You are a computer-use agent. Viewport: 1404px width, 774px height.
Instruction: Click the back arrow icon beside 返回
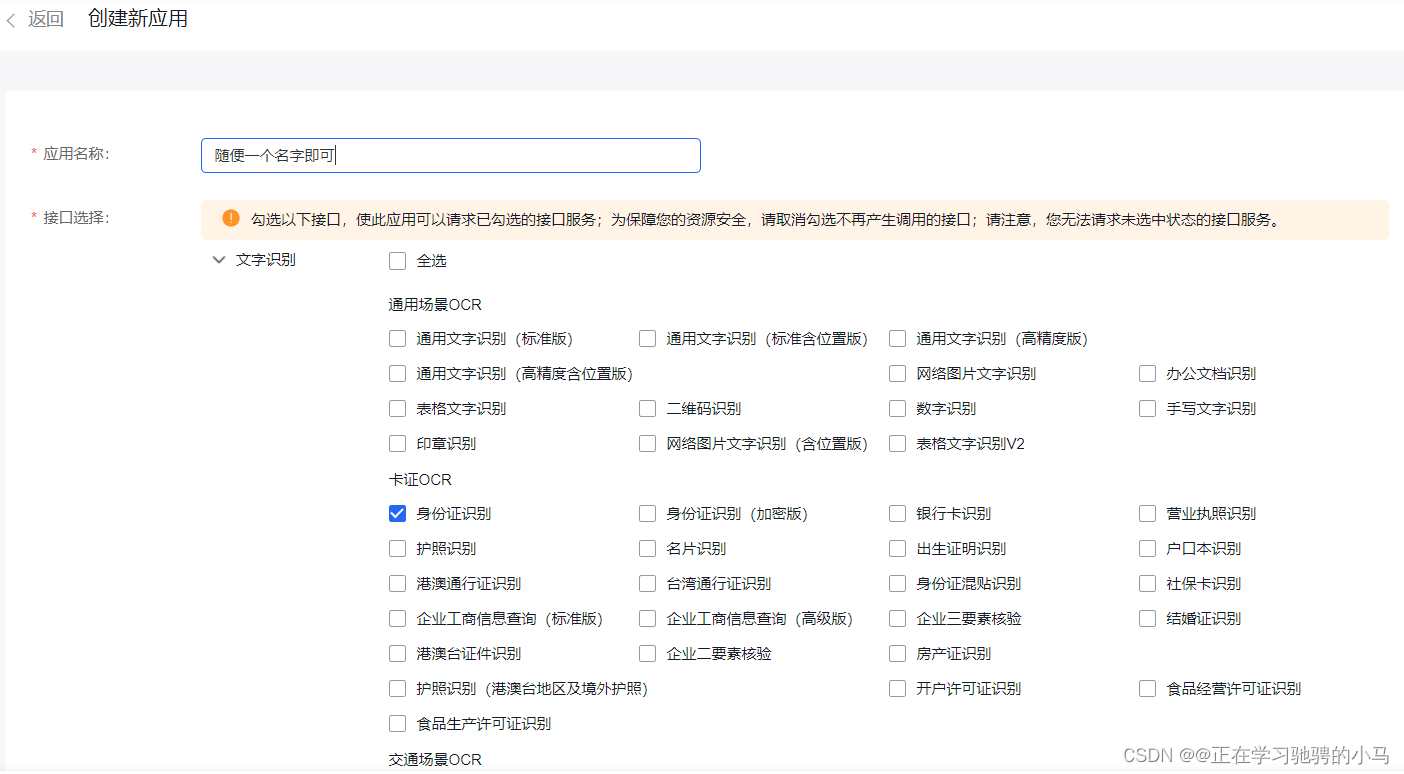click(x=11, y=20)
